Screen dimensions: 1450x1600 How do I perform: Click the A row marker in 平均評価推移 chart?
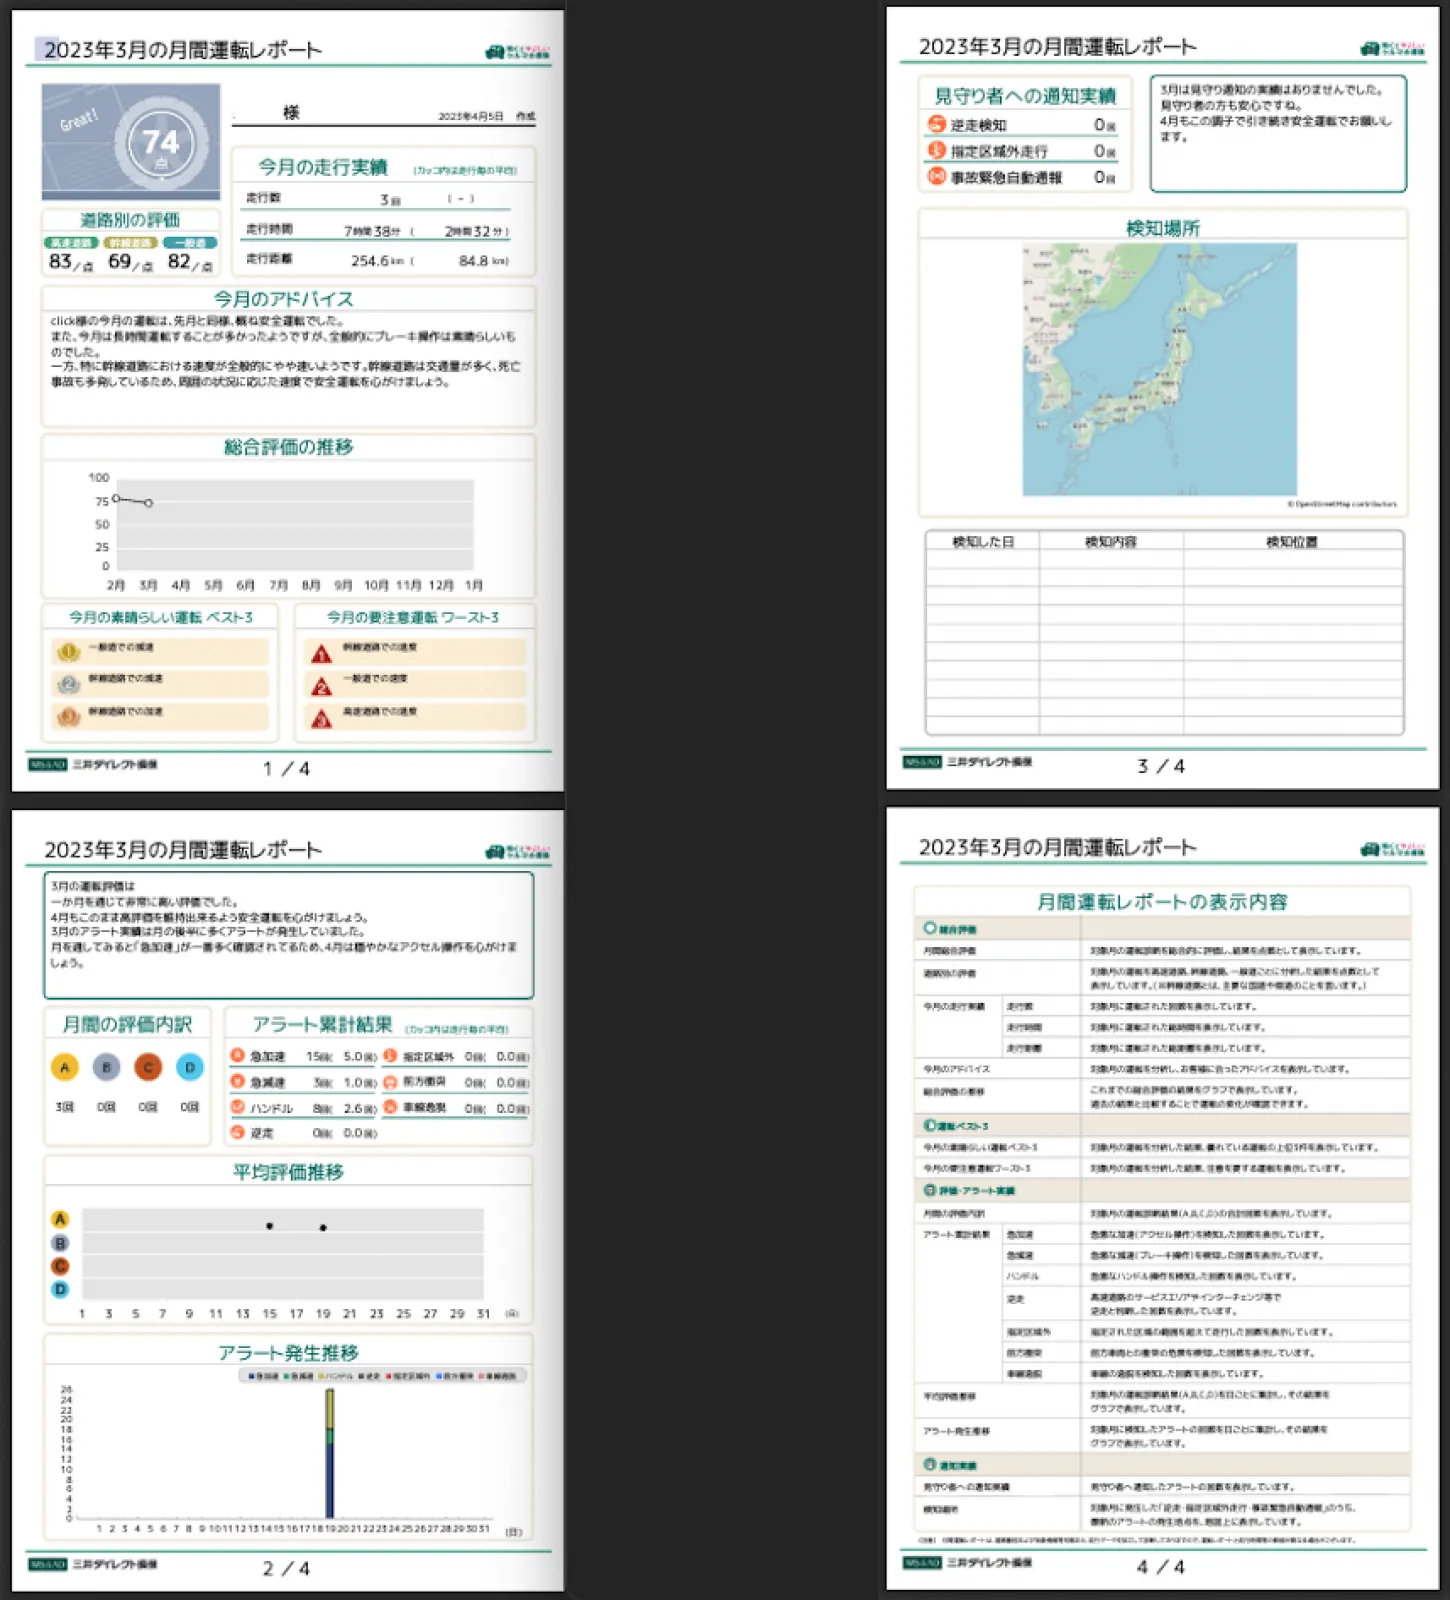point(60,1219)
